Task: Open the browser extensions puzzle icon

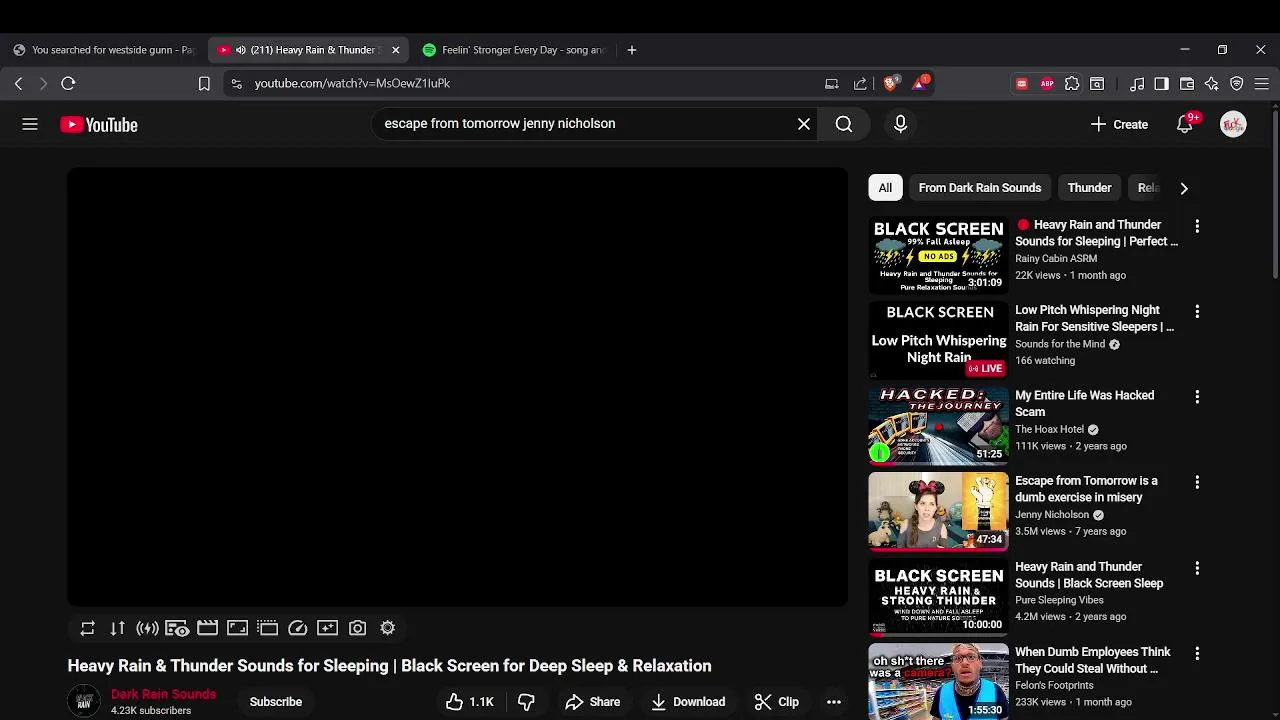Action: pos(1072,84)
